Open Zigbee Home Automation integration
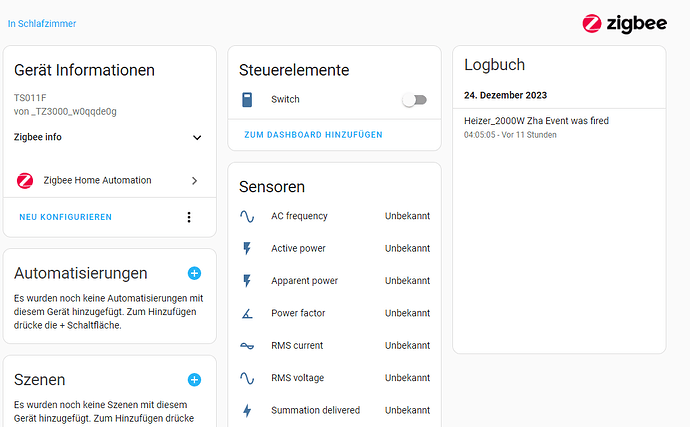Screen dimensions: 690x427 [x=110, y=180]
